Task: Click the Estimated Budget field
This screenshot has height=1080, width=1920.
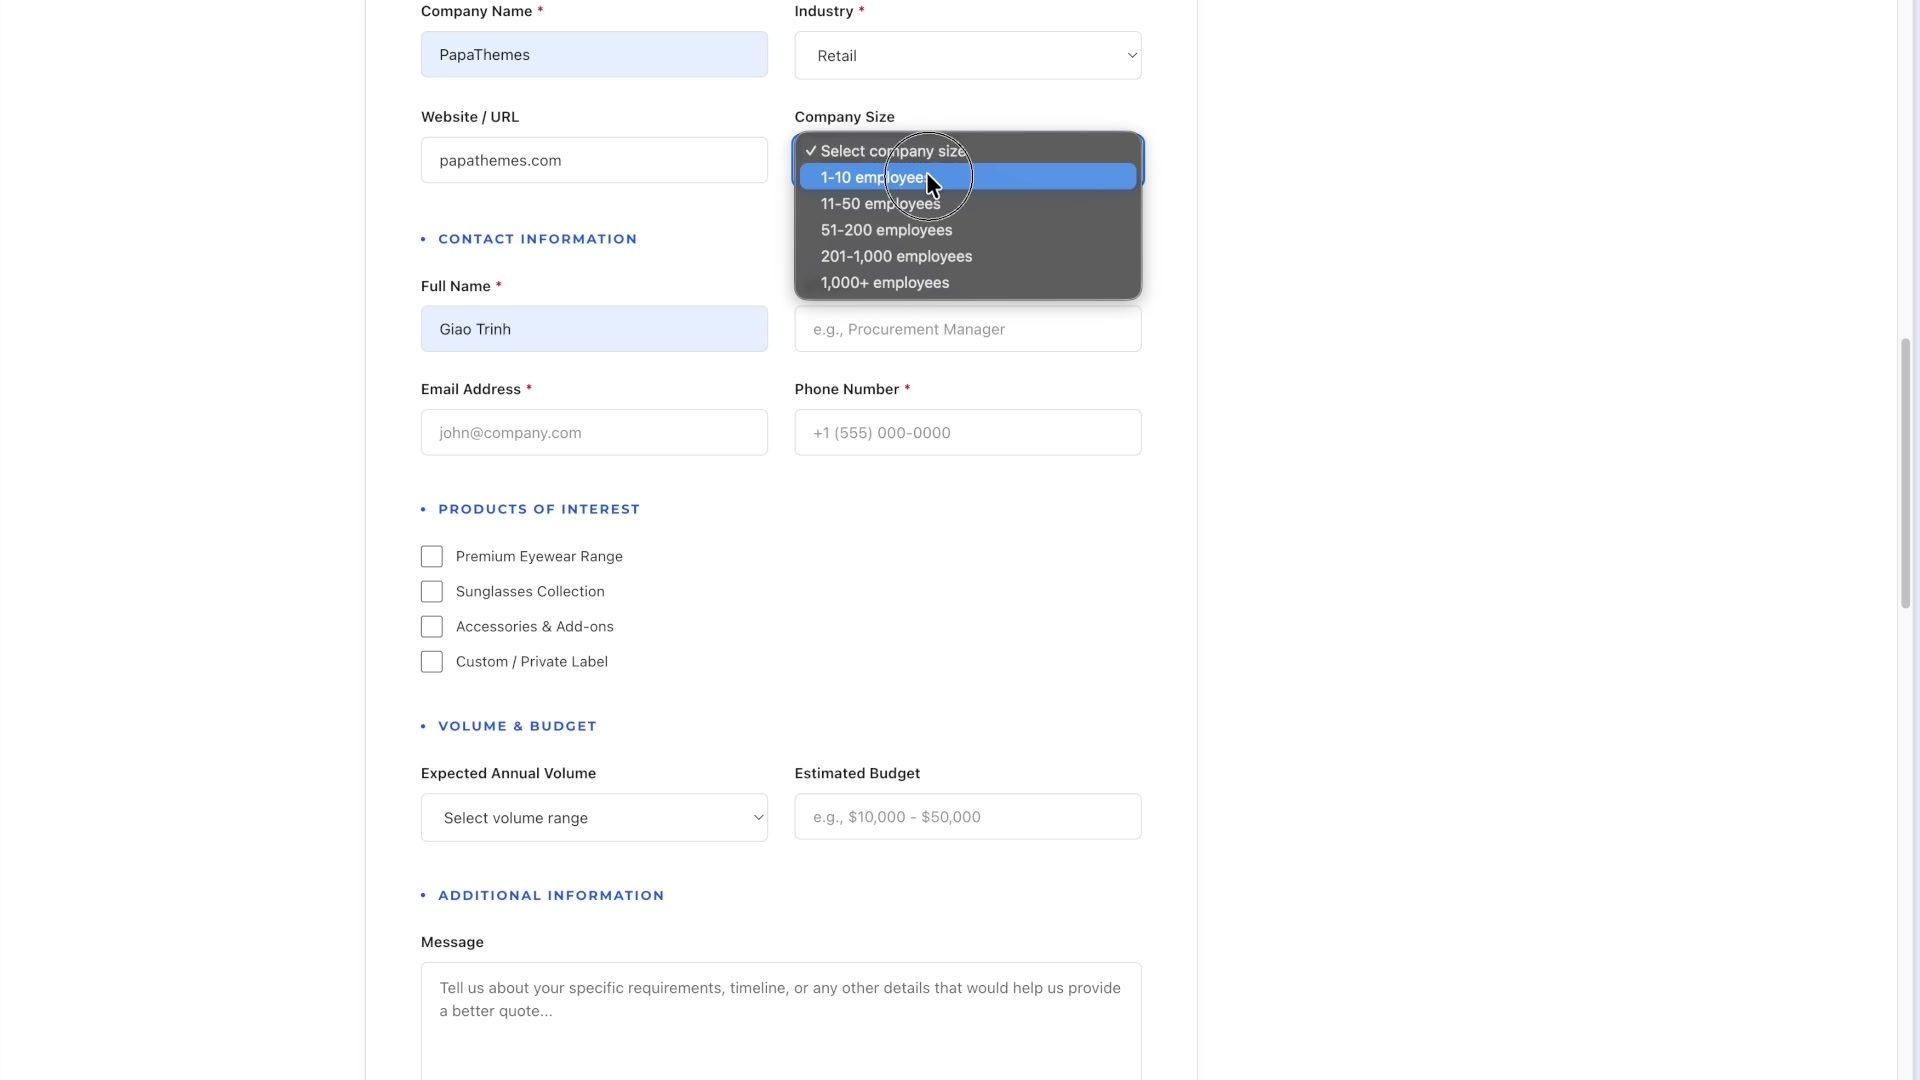Action: click(x=966, y=816)
